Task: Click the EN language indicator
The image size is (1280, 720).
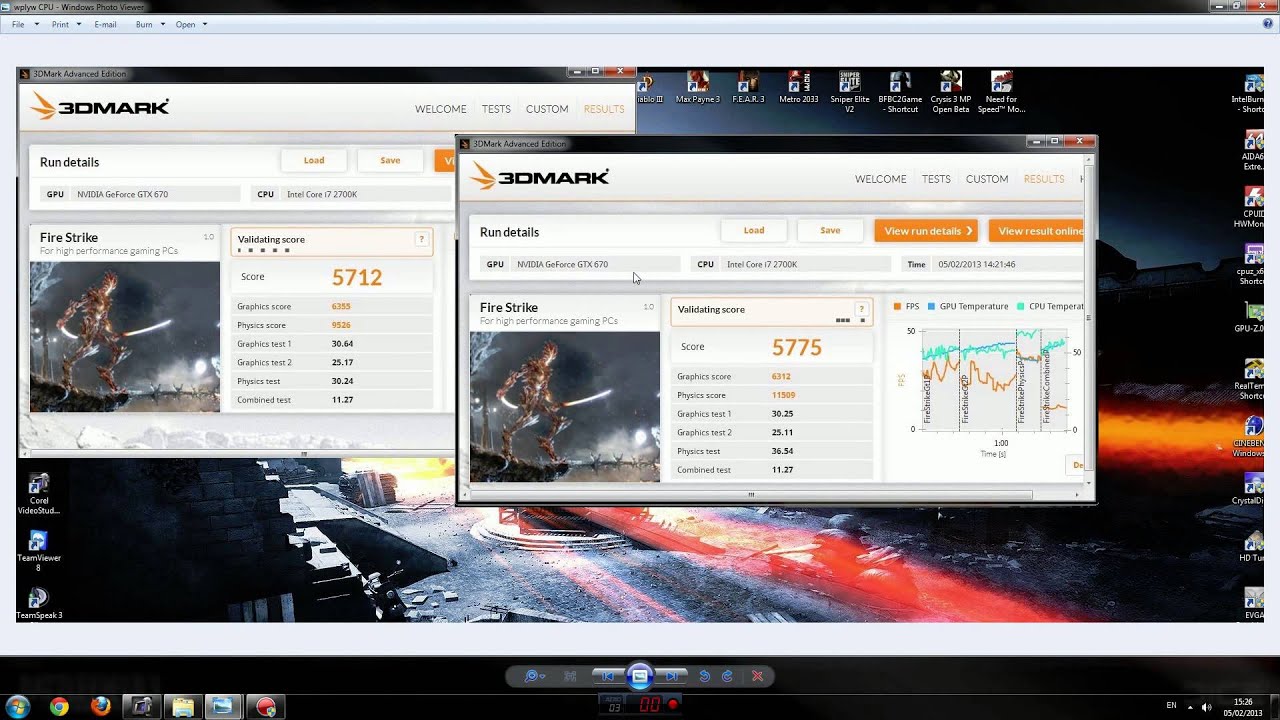Action: click(x=1171, y=706)
